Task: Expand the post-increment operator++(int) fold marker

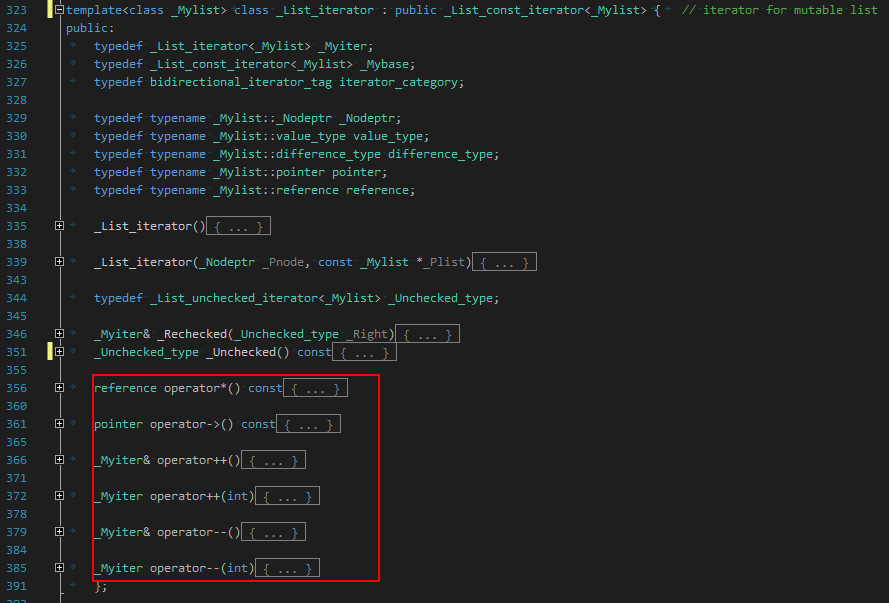Action: pyautogui.click(x=60, y=496)
